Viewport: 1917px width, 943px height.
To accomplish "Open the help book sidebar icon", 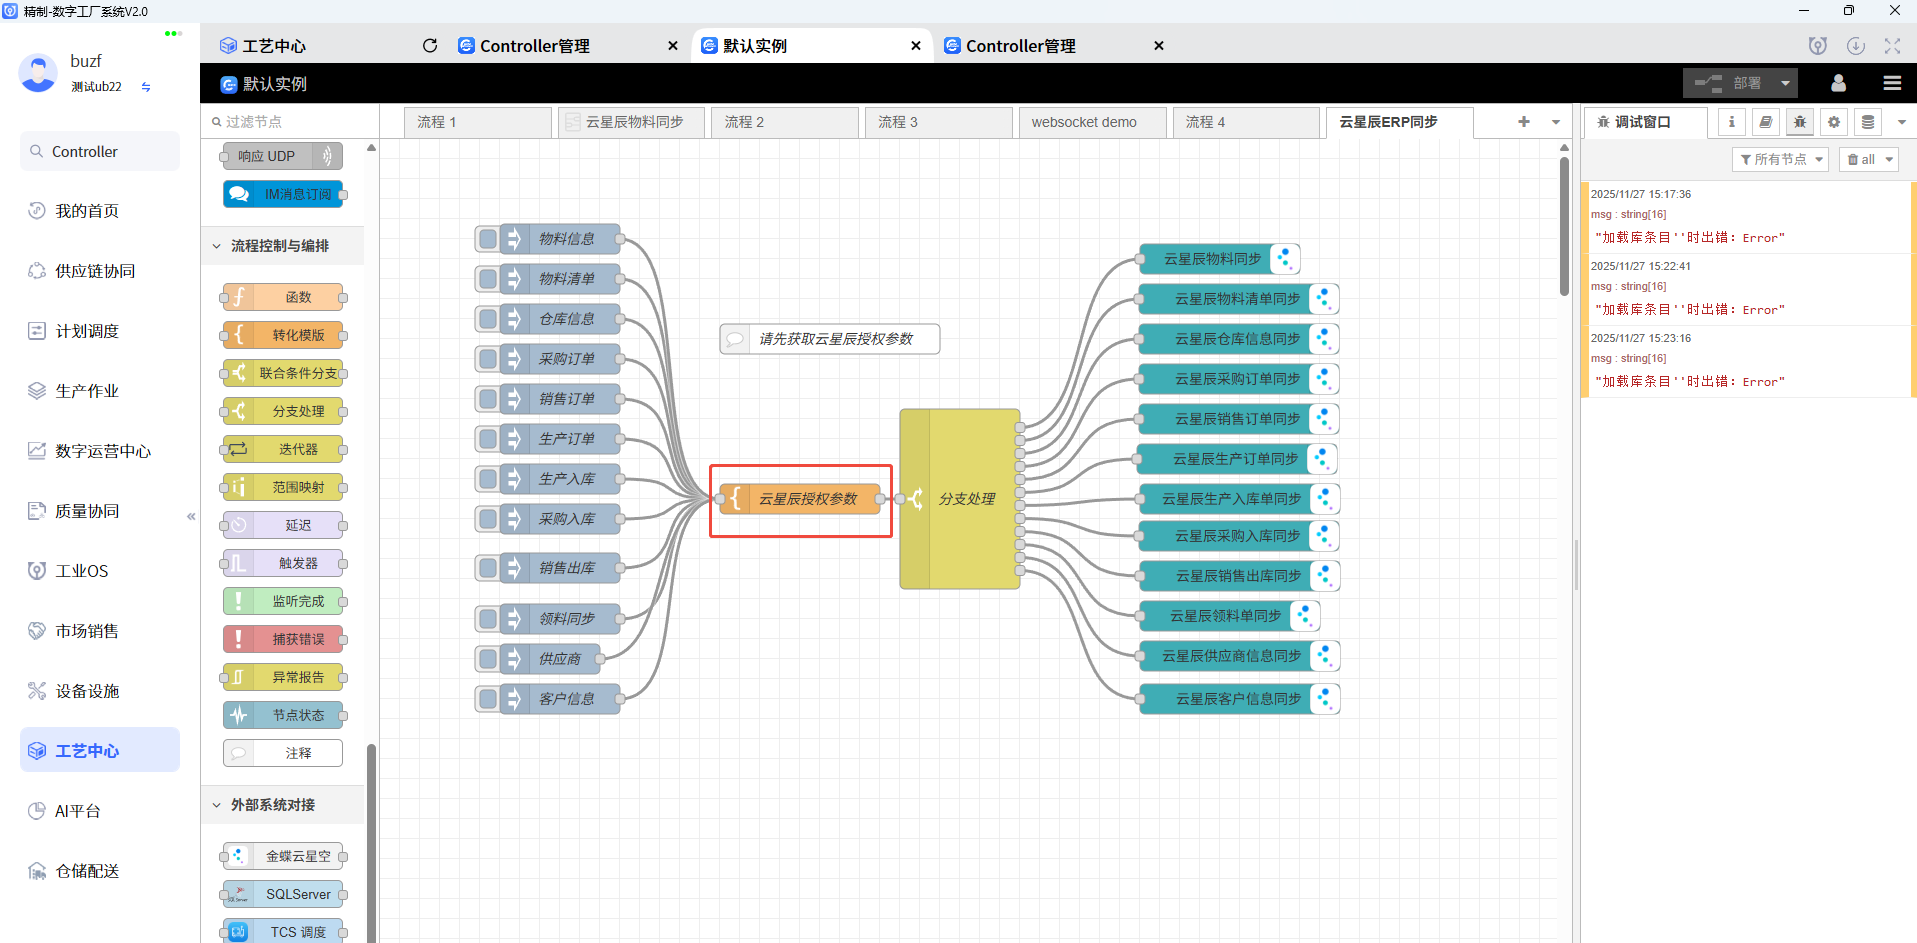I will click(x=1766, y=122).
